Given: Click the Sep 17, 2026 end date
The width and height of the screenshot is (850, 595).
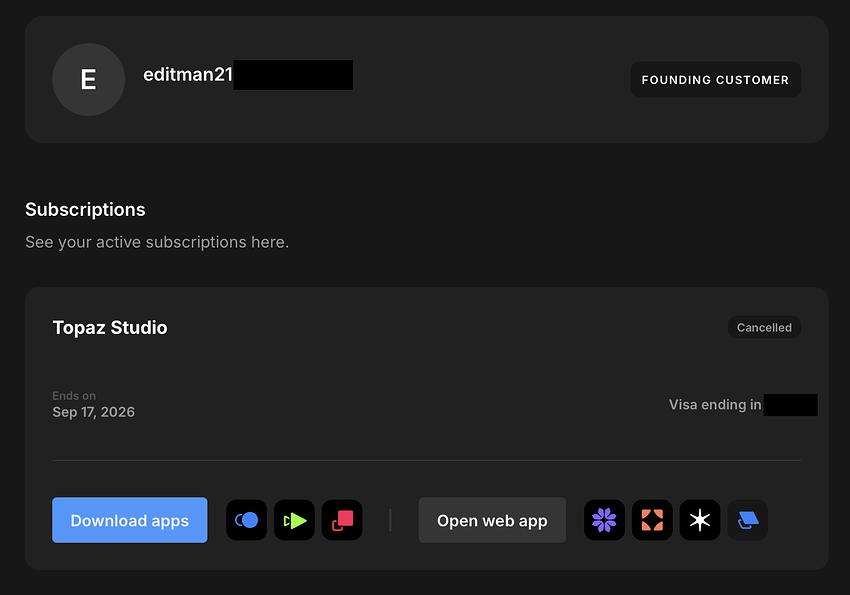Looking at the screenshot, I should tap(94, 412).
